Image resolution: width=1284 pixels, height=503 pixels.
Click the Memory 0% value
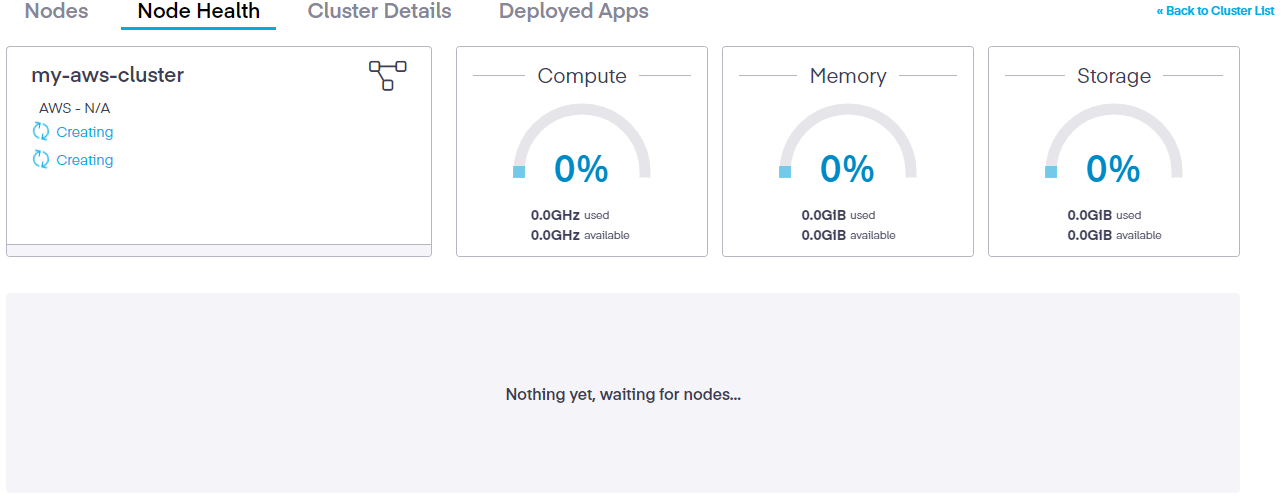point(847,169)
